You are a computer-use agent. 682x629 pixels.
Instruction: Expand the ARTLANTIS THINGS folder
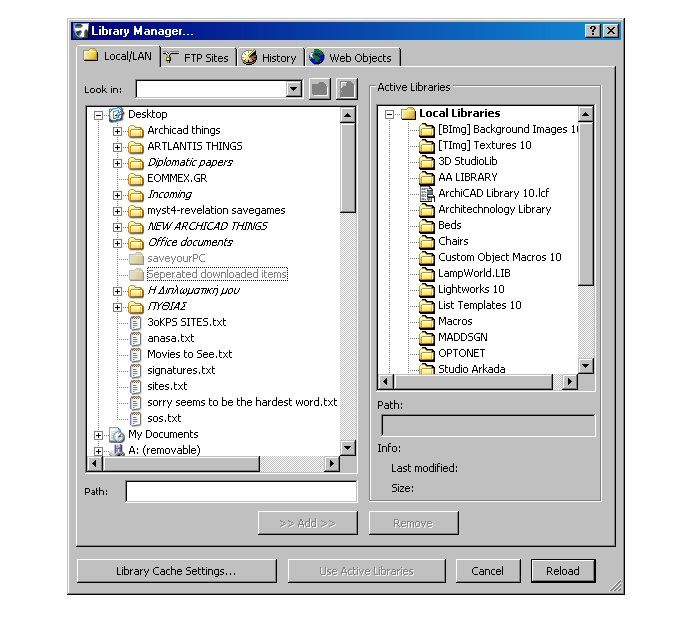coord(117,147)
